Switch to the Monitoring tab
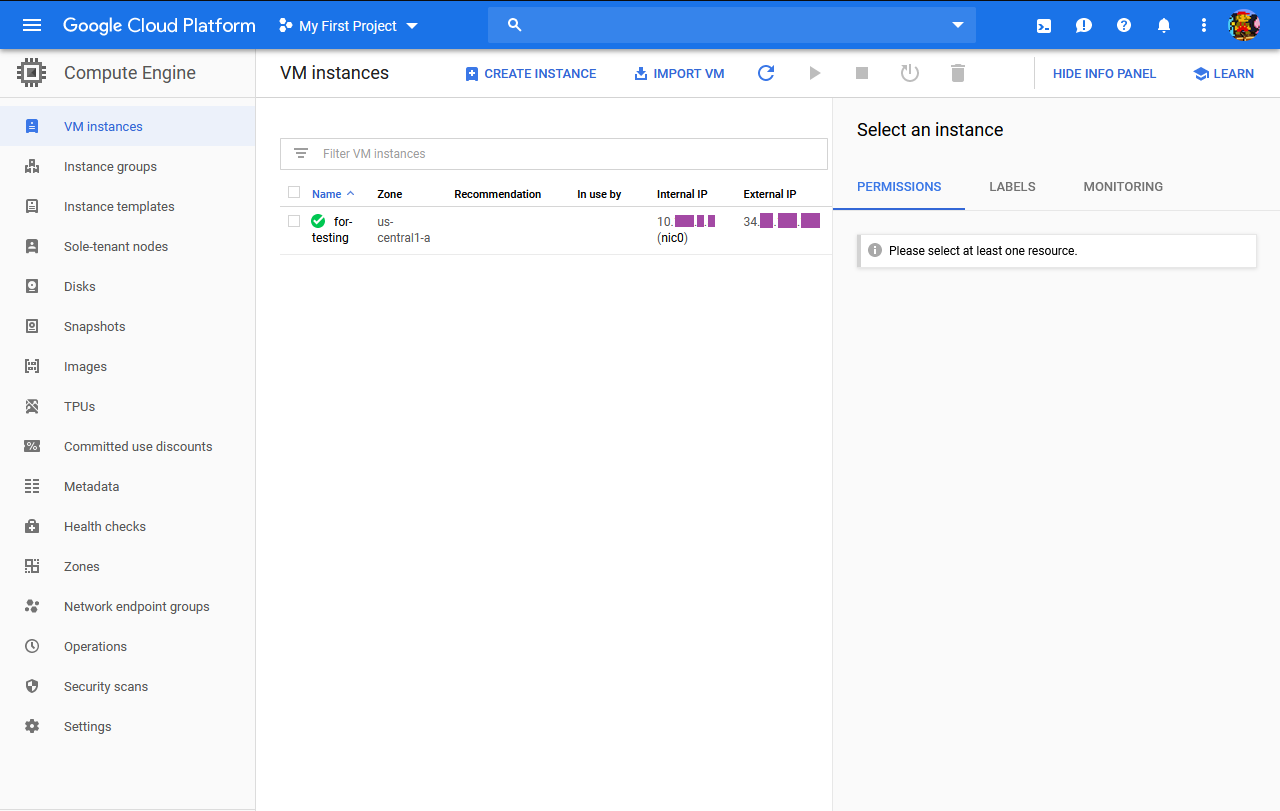This screenshot has width=1280, height=811. click(x=1123, y=187)
